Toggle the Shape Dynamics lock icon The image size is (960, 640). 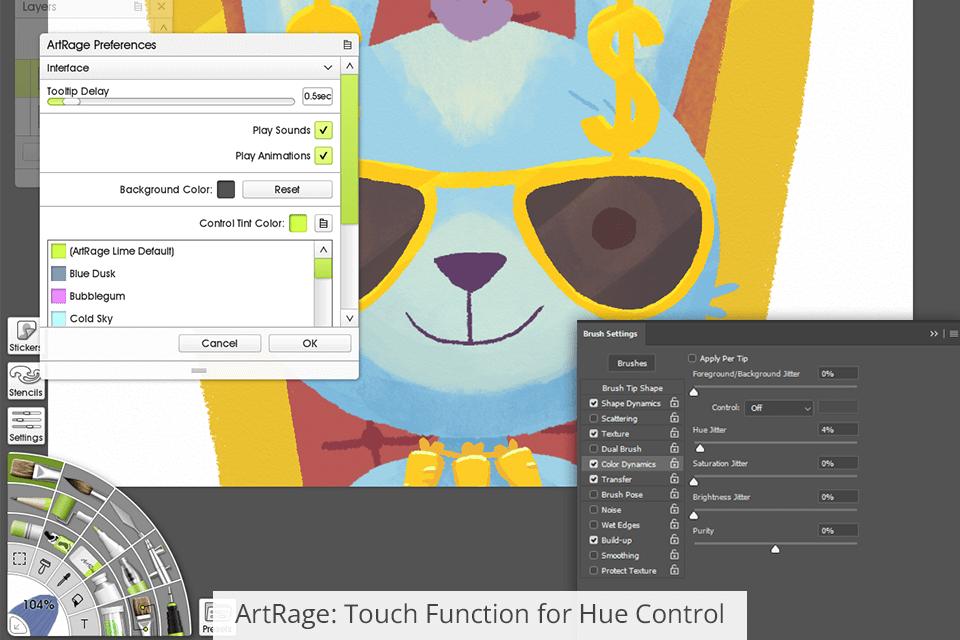[674, 402]
